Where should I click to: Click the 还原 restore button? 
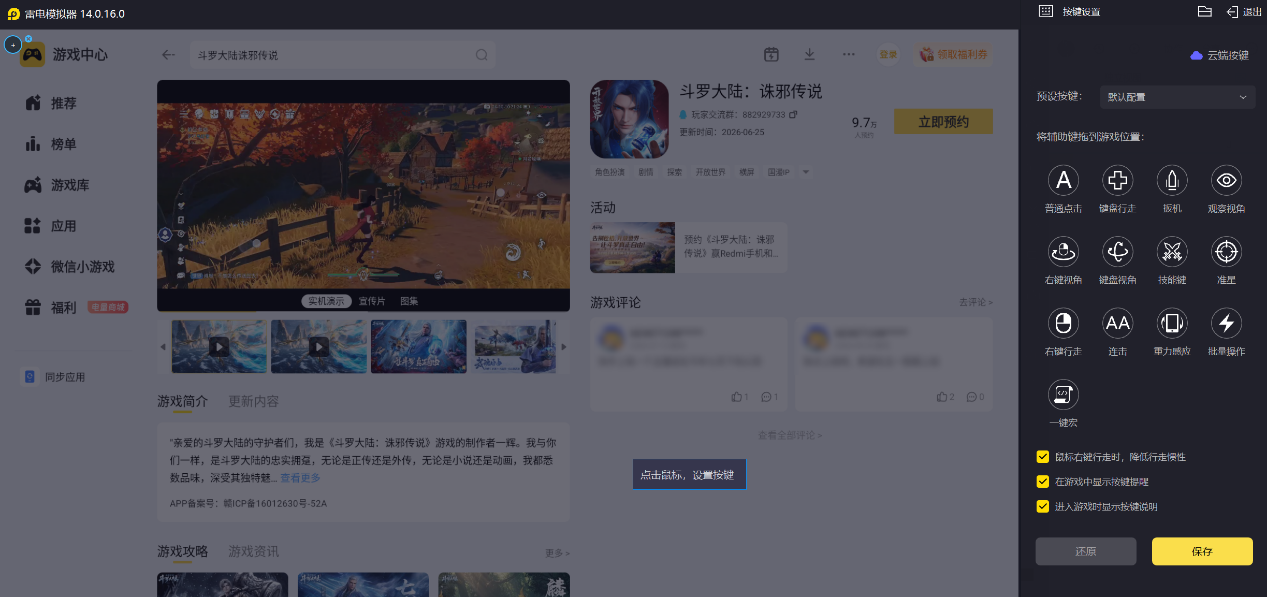[x=1086, y=551]
